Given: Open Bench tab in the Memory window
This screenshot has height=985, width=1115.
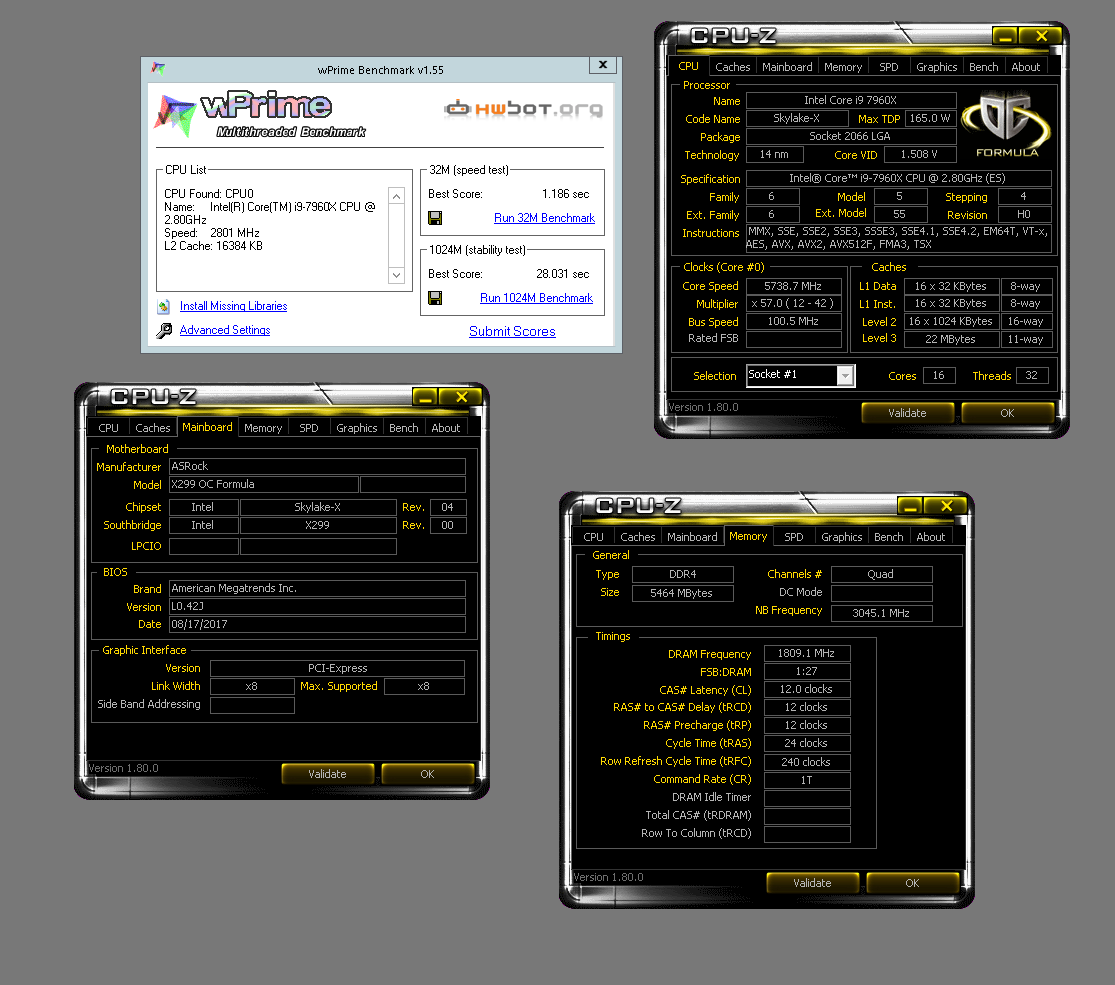Looking at the screenshot, I should (x=888, y=537).
